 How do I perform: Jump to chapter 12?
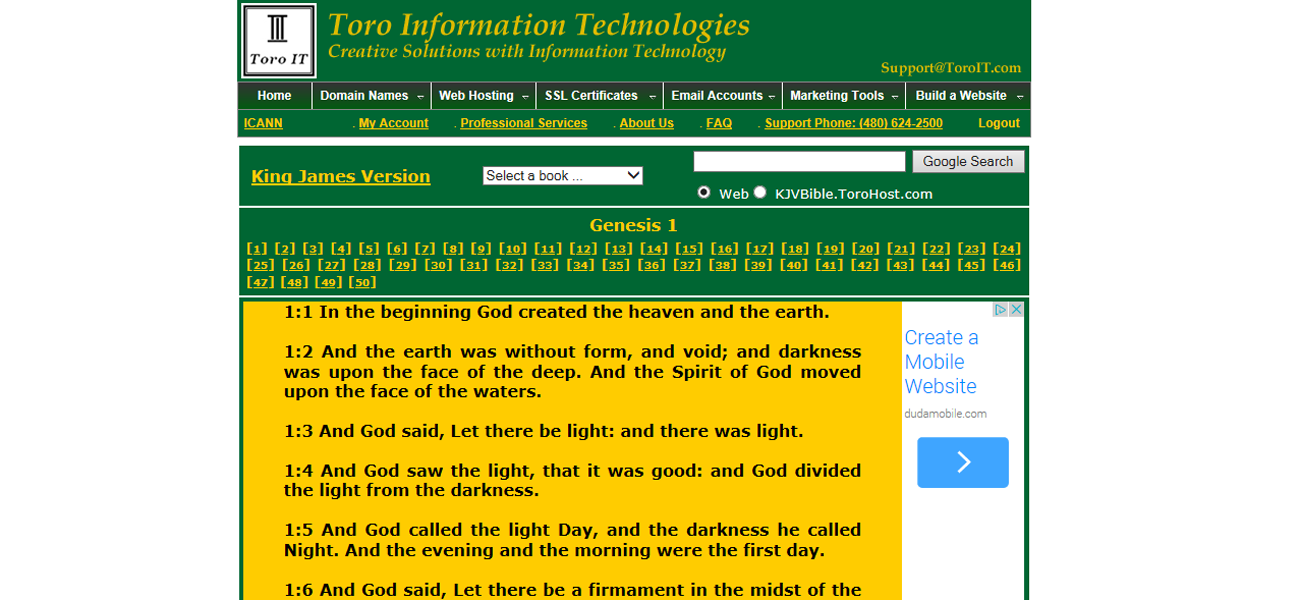[x=583, y=249]
